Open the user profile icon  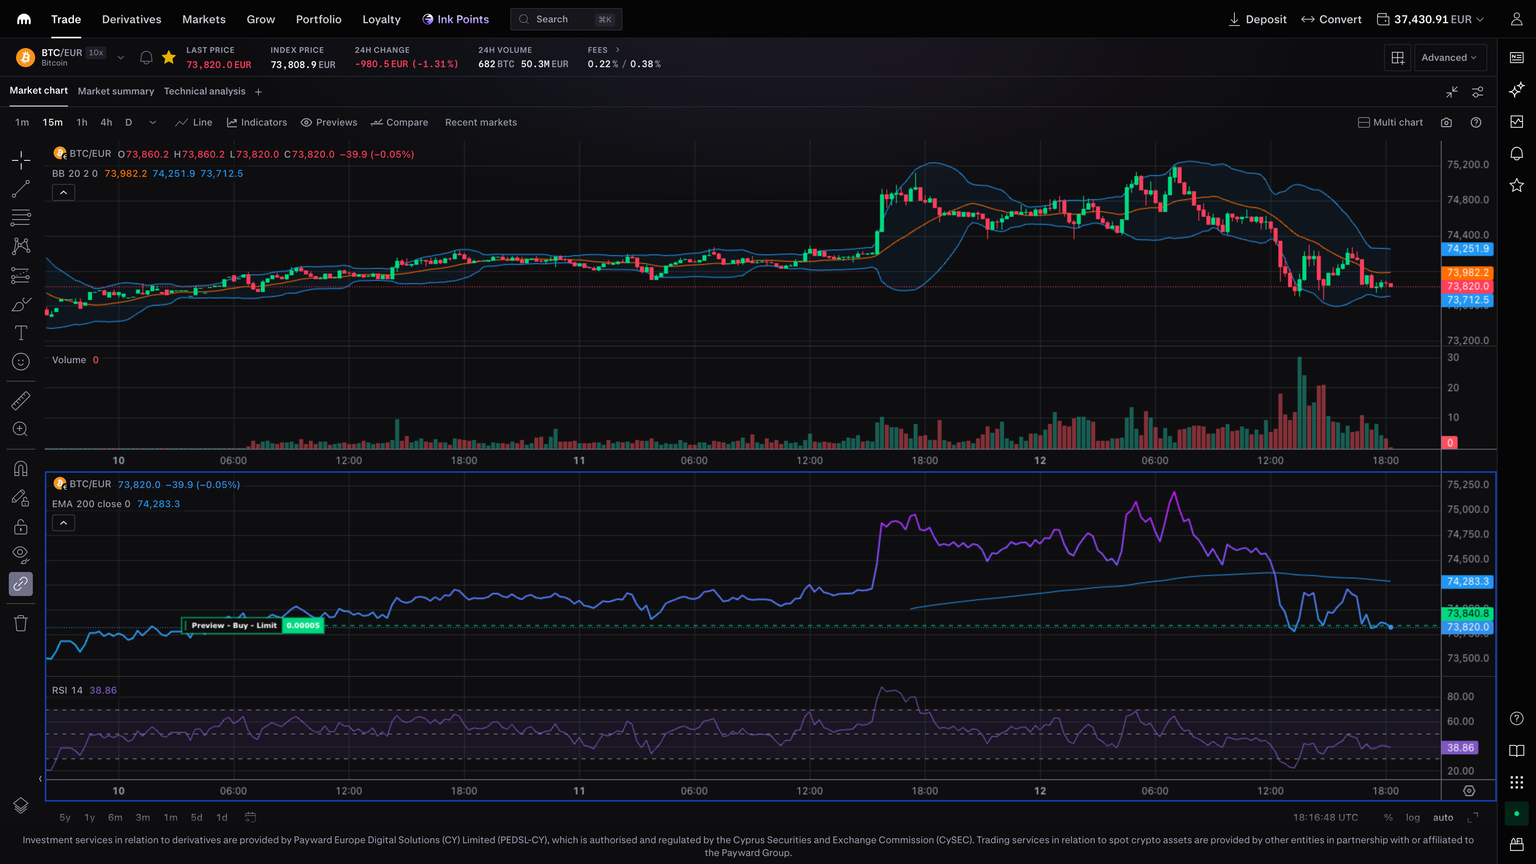click(1517, 19)
